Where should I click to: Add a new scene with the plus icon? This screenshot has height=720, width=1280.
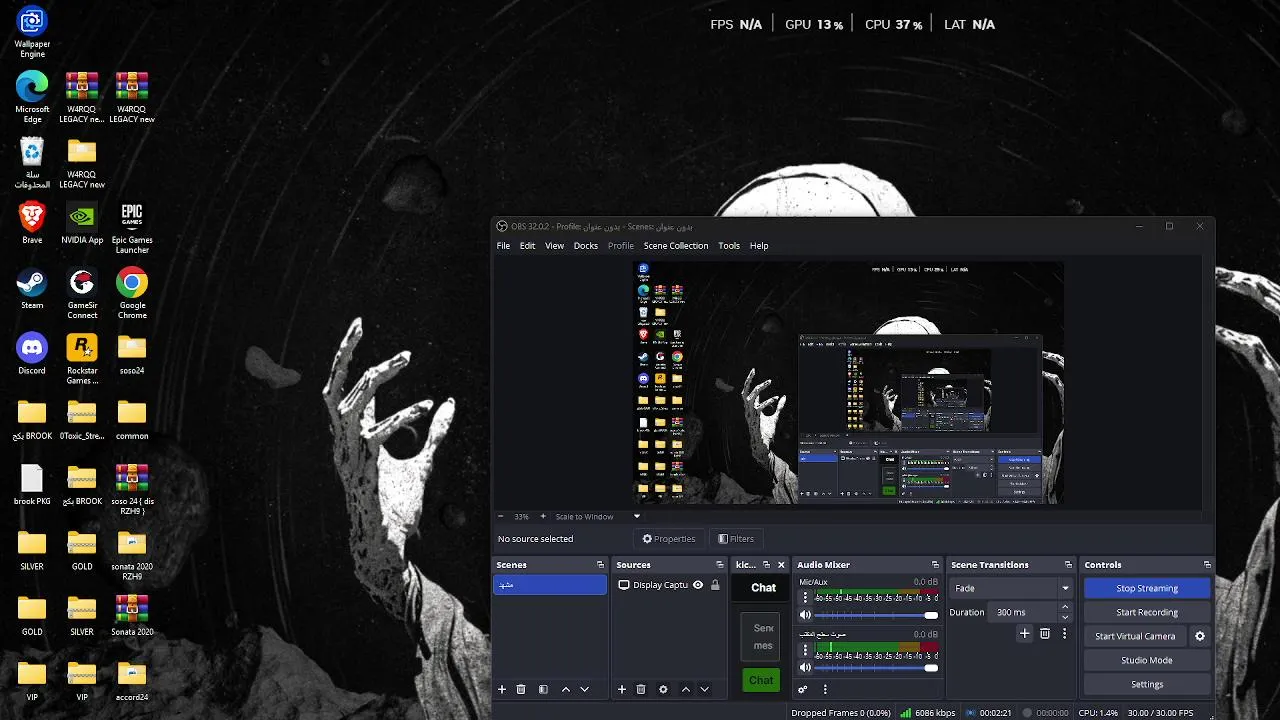(502, 689)
